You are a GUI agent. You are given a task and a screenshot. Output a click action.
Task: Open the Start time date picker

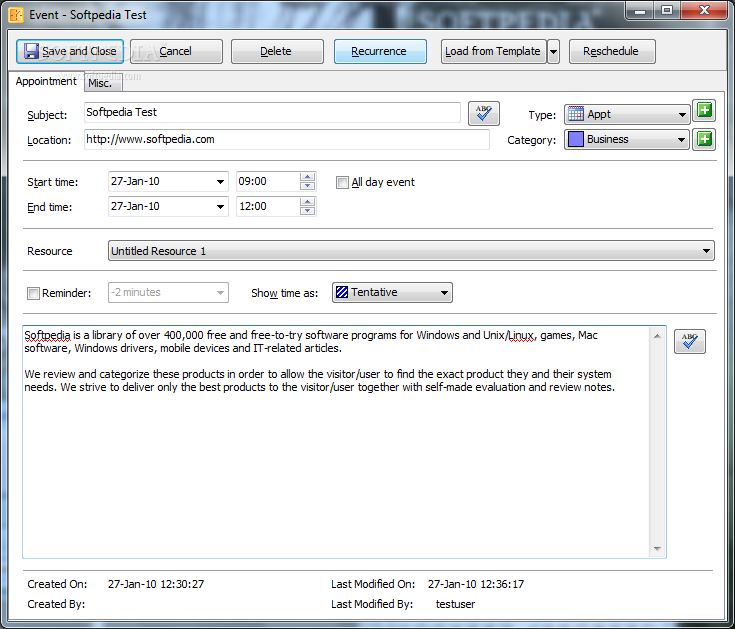pos(220,181)
